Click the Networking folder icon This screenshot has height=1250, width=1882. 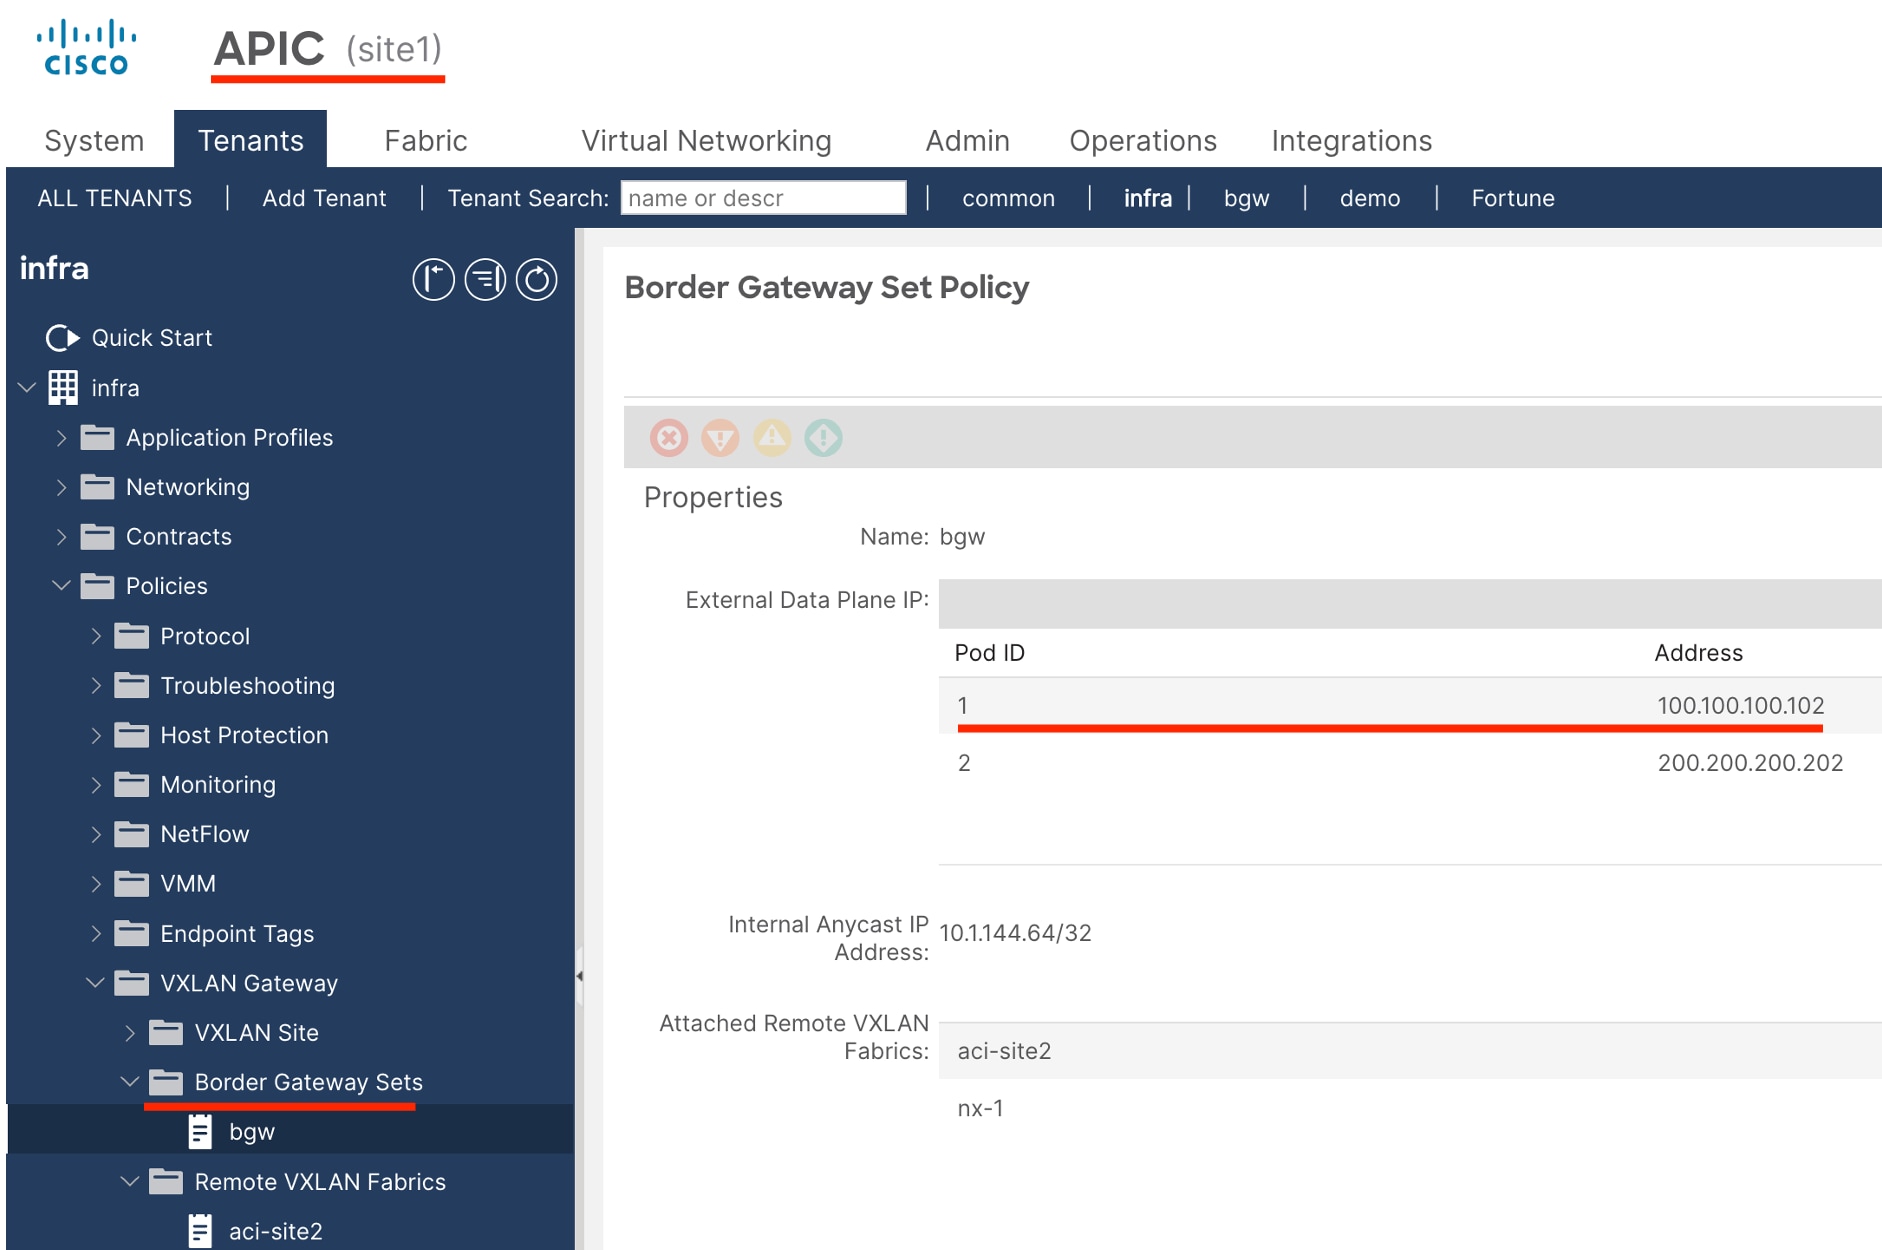coord(97,487)
